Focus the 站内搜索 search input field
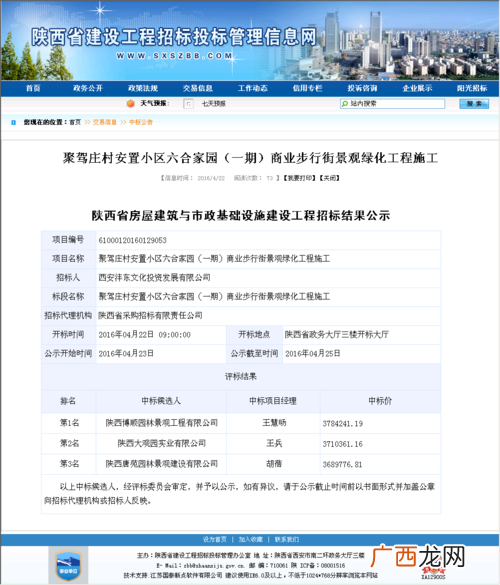This screenshot has height=585, width=500. 393,103
